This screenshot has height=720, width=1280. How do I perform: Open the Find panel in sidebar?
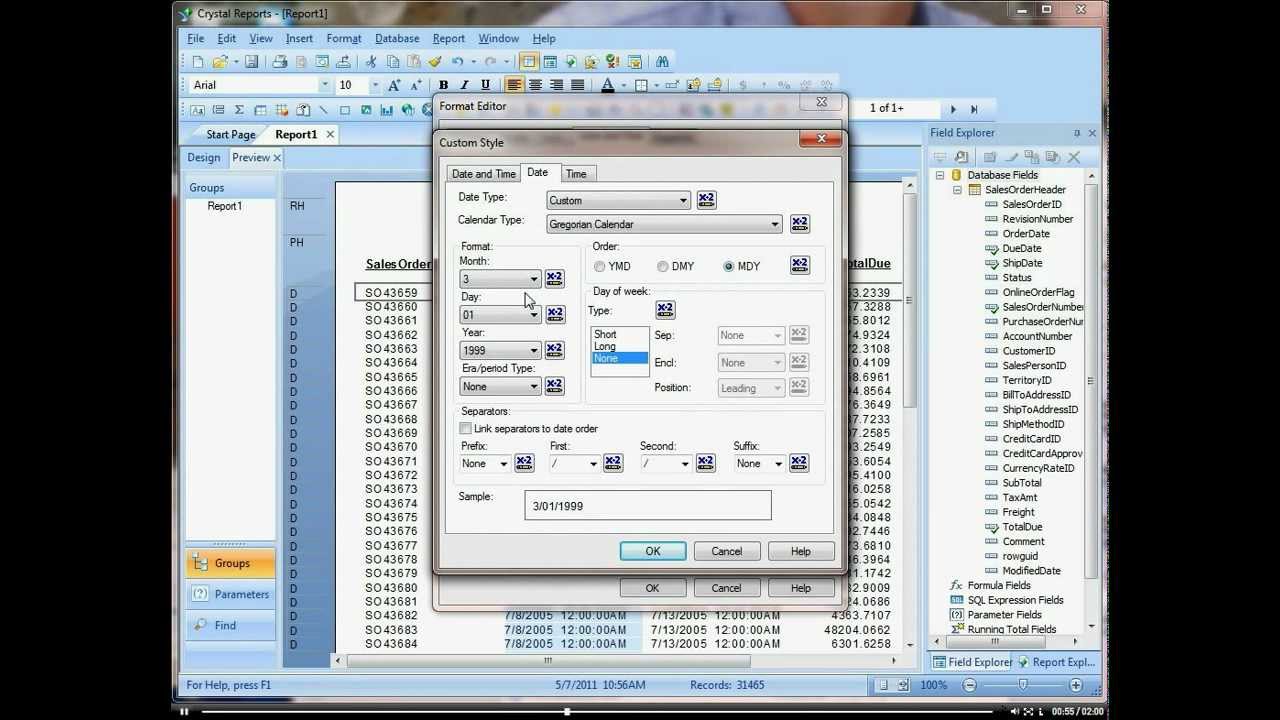point(231,625)
